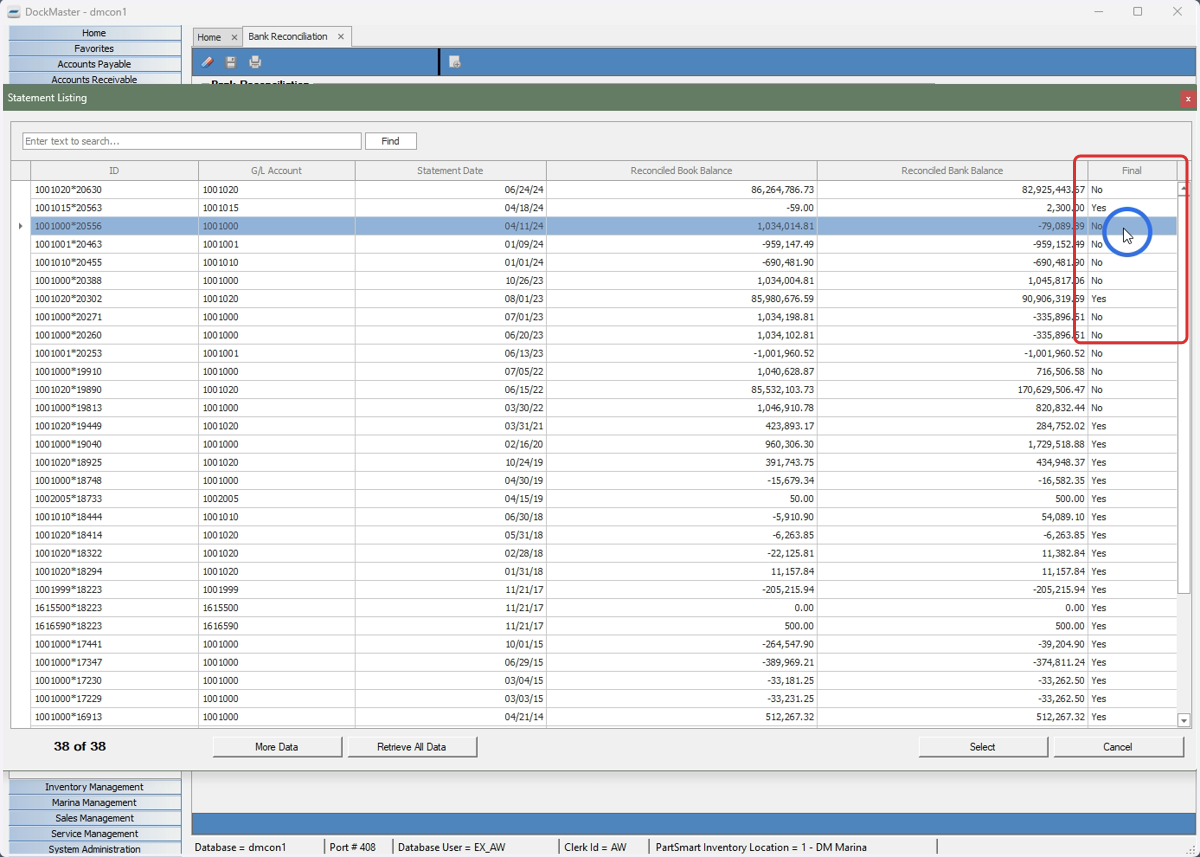Open System Administration module
Image resolution: width=1200 pixels, height=857 pixels.
click(x=94, y=849)
